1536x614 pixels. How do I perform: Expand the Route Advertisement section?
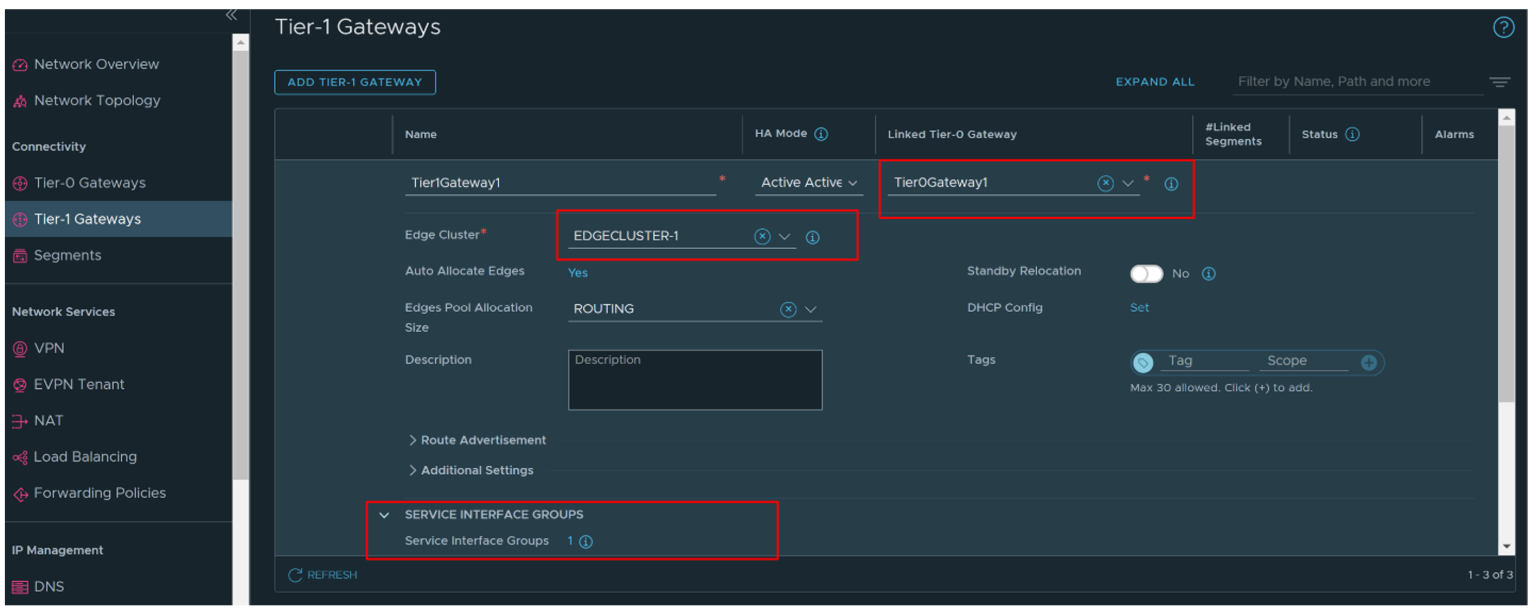point(477,440)
